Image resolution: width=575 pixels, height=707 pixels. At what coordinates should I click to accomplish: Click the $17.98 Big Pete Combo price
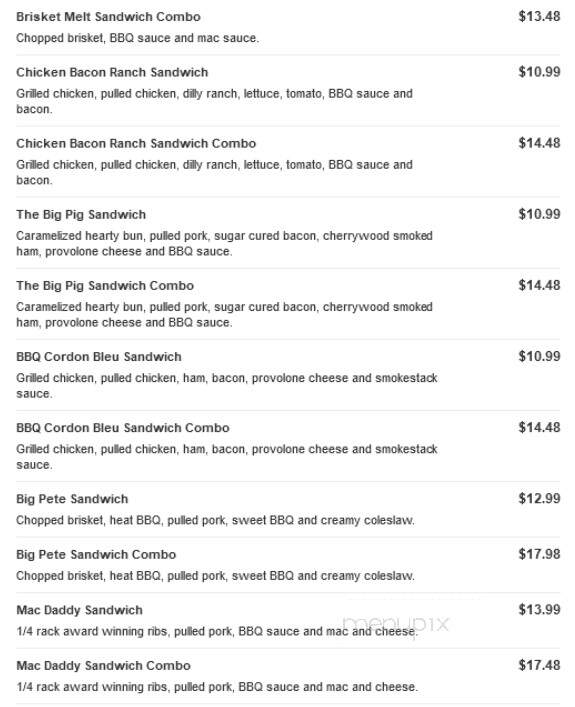[539, 554]
